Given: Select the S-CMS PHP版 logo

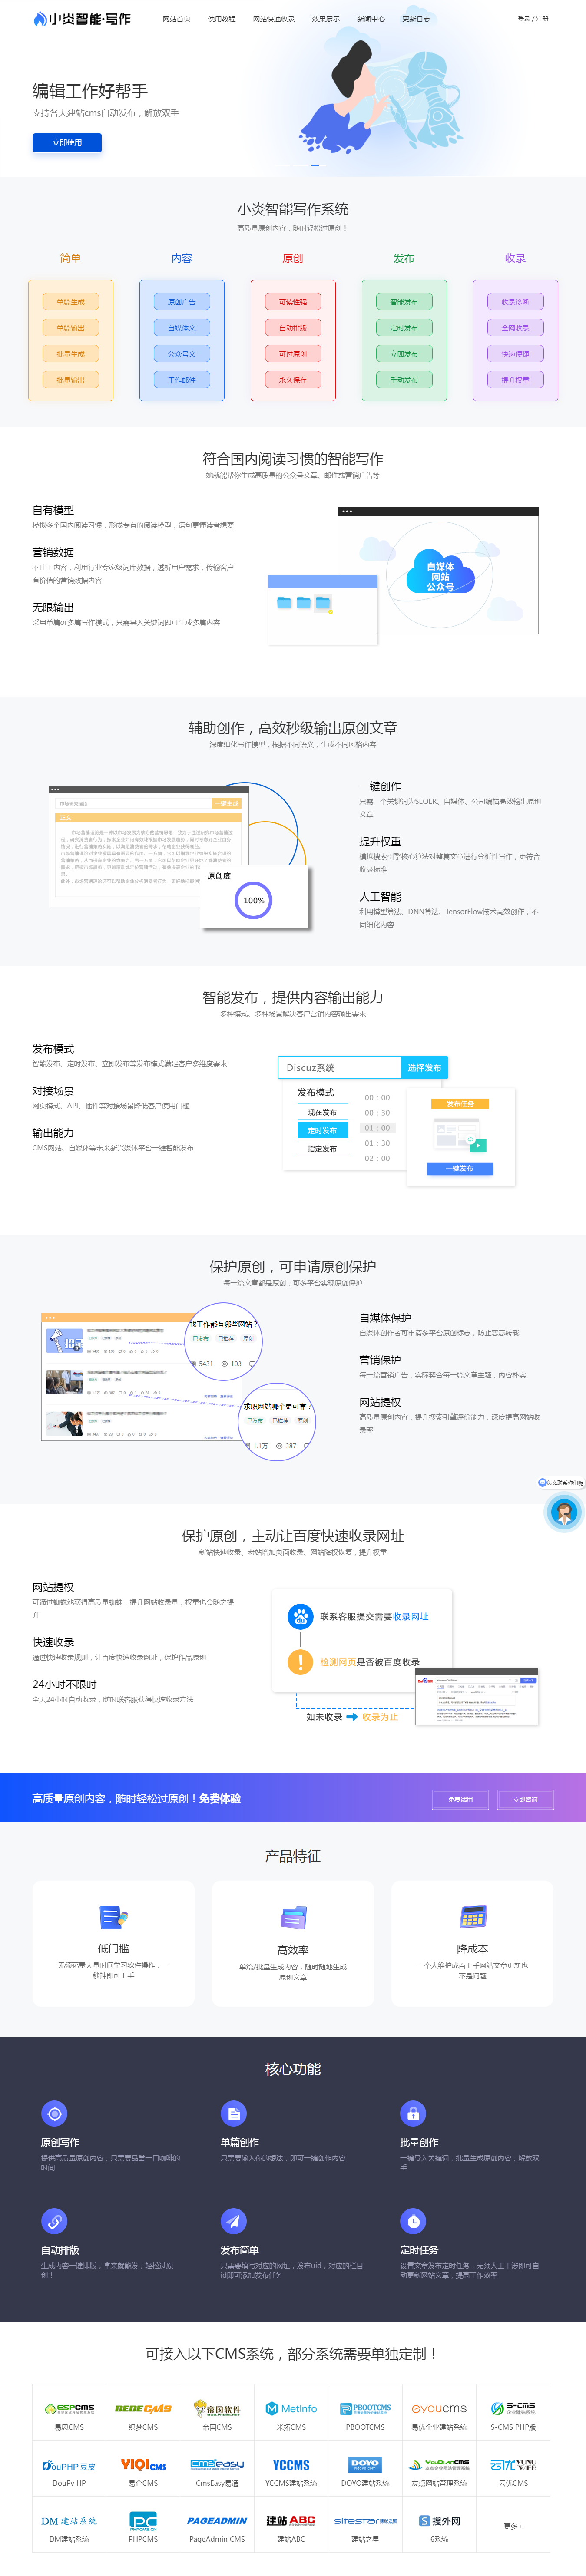Looking at the screenshot, I should pos(513,2409).
